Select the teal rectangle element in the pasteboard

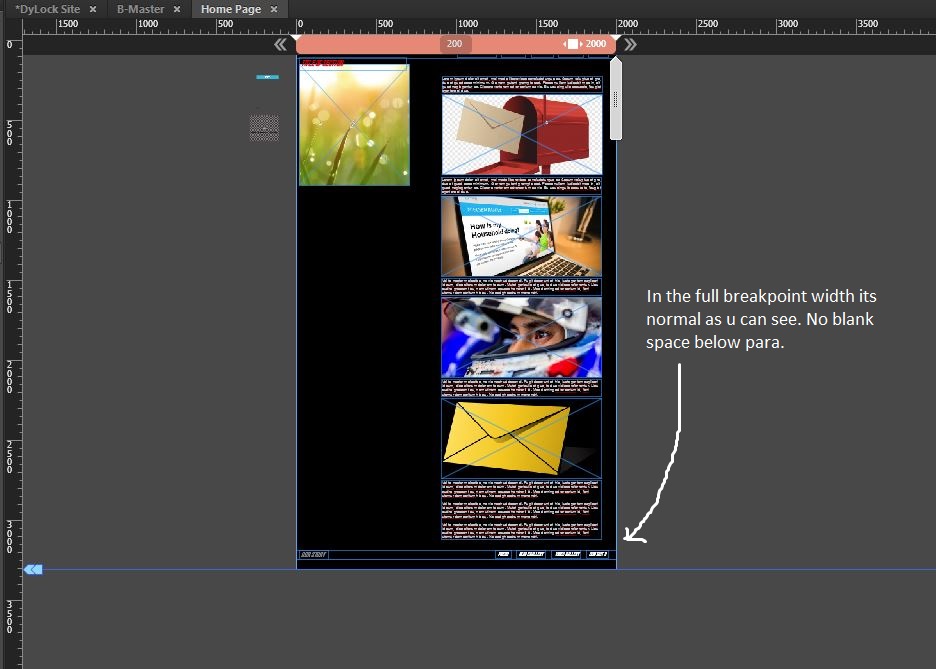click(x=266, y=77)
